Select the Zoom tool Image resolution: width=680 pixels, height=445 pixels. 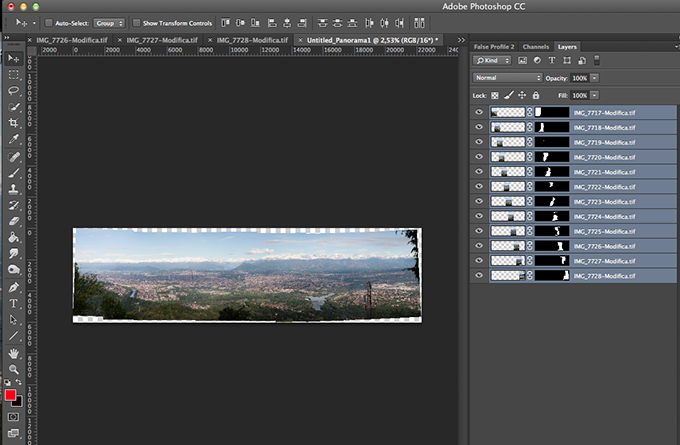click(14, 369)
